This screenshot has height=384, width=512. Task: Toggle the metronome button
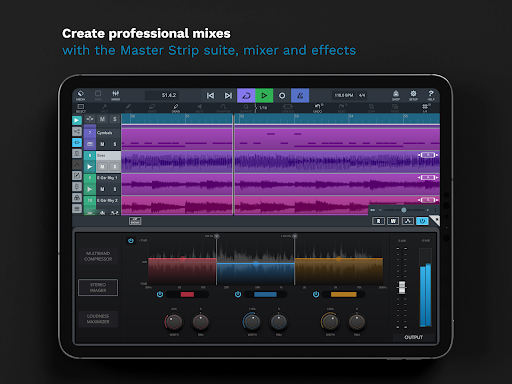pyautogui.click(x=300, y=96)
